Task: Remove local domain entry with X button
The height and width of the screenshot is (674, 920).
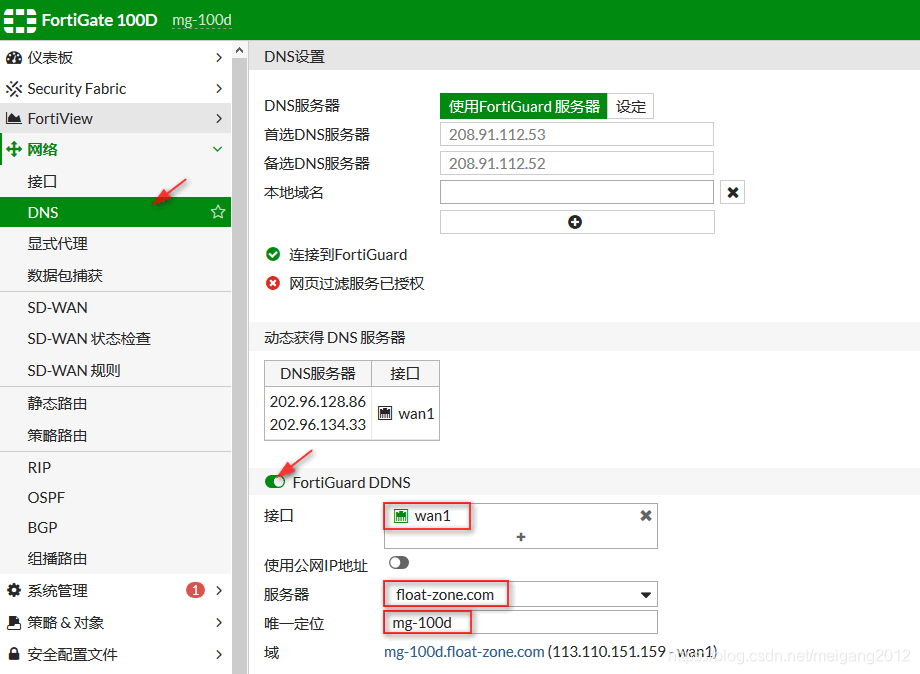Action: point(732,192)
